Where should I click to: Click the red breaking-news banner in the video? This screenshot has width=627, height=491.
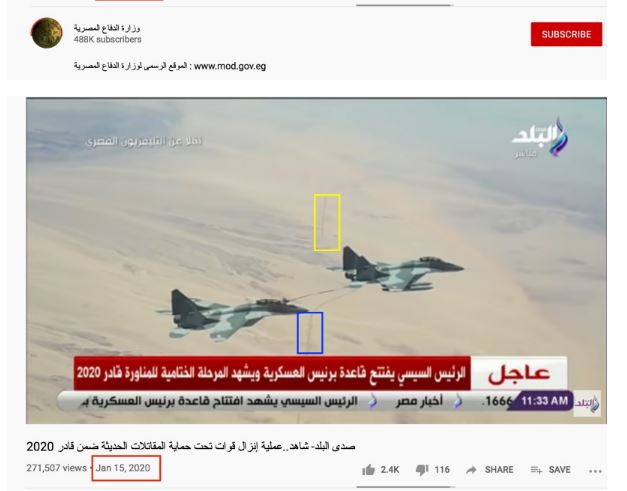tap(272, 373)
